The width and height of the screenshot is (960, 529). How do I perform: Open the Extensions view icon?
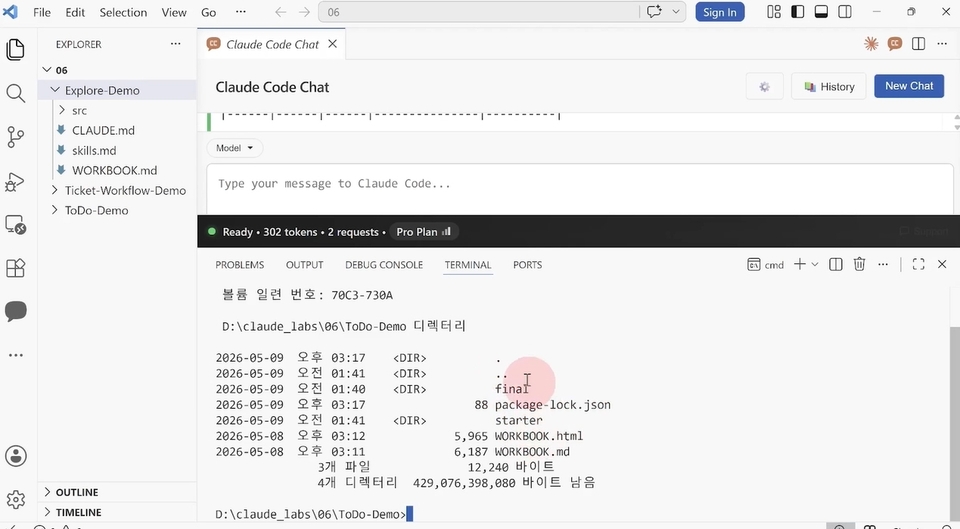tap(15, 268)
